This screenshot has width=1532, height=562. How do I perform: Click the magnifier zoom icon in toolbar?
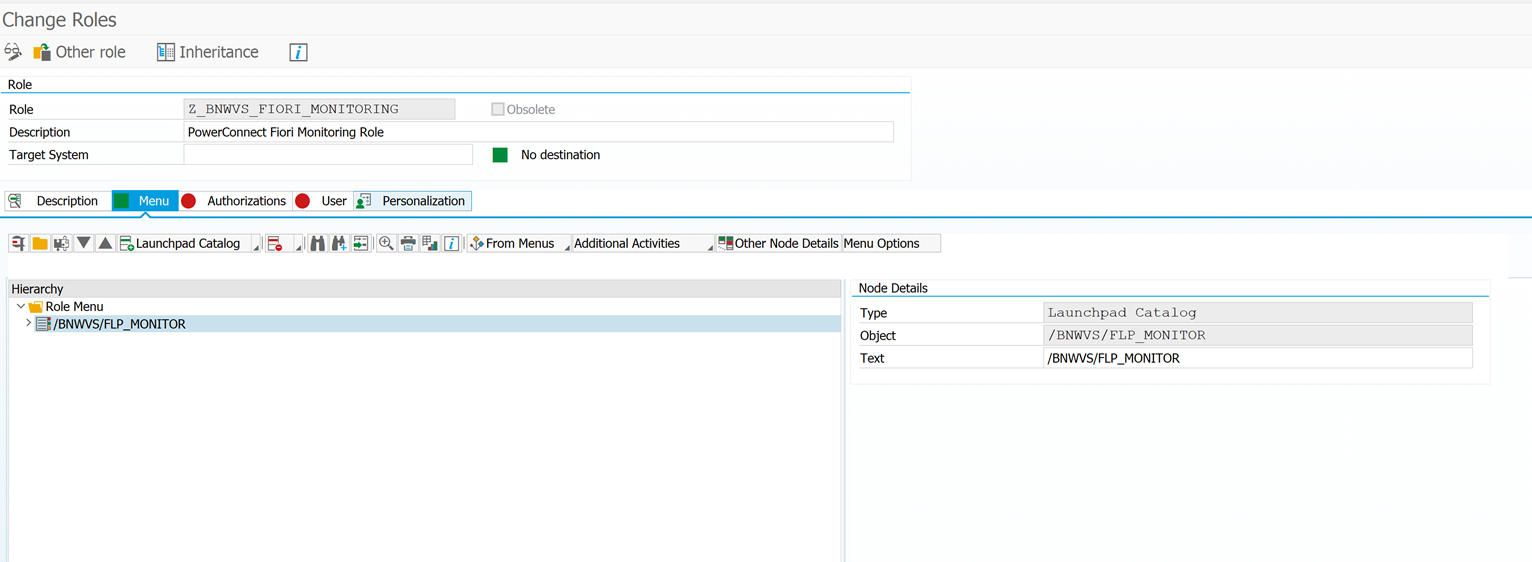click(386, 244)
